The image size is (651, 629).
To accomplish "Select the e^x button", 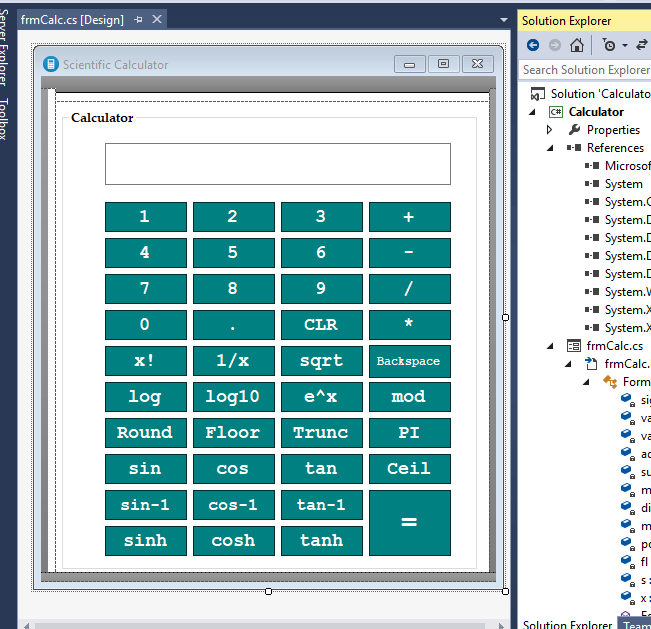I will [322, 397].
